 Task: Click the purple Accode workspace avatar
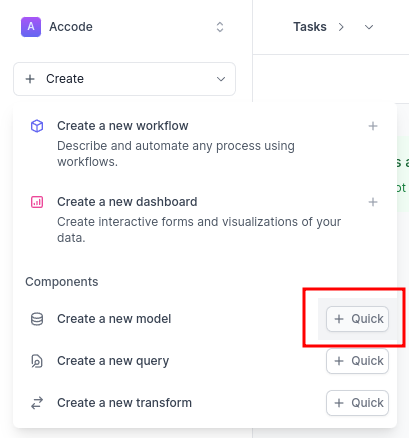(31, 27)
